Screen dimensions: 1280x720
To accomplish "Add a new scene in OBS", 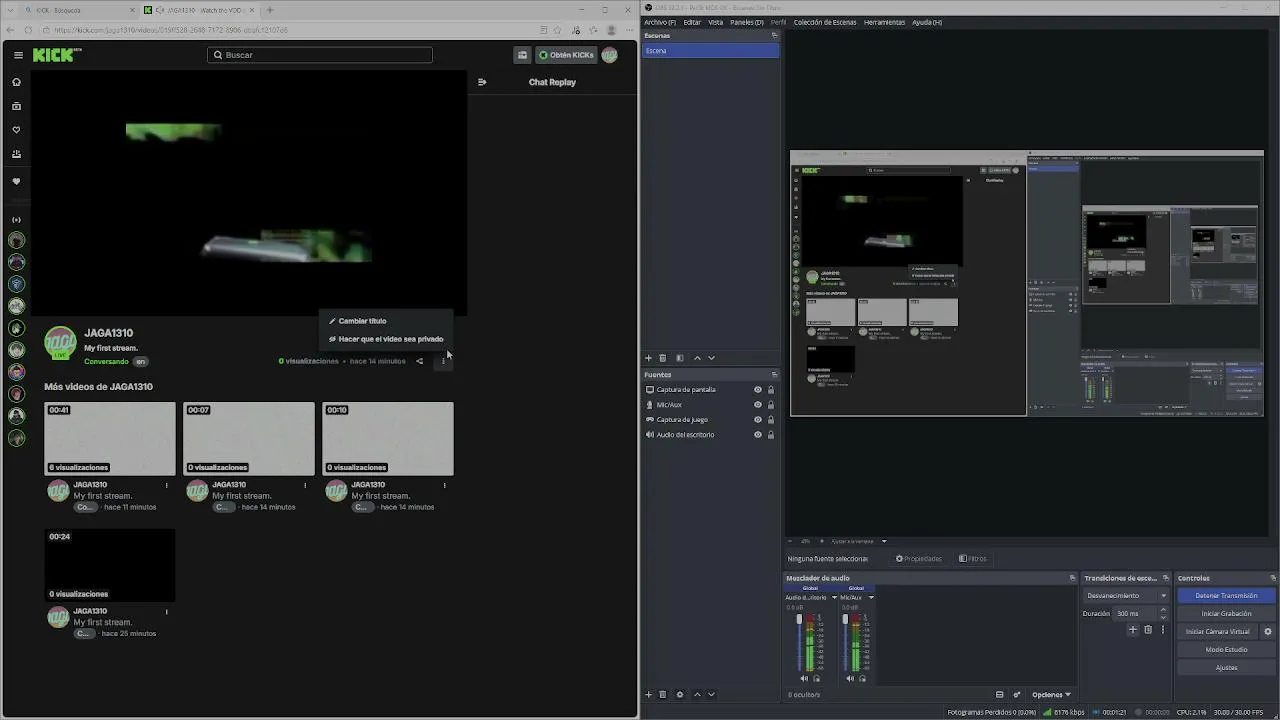I will point(648,358).
